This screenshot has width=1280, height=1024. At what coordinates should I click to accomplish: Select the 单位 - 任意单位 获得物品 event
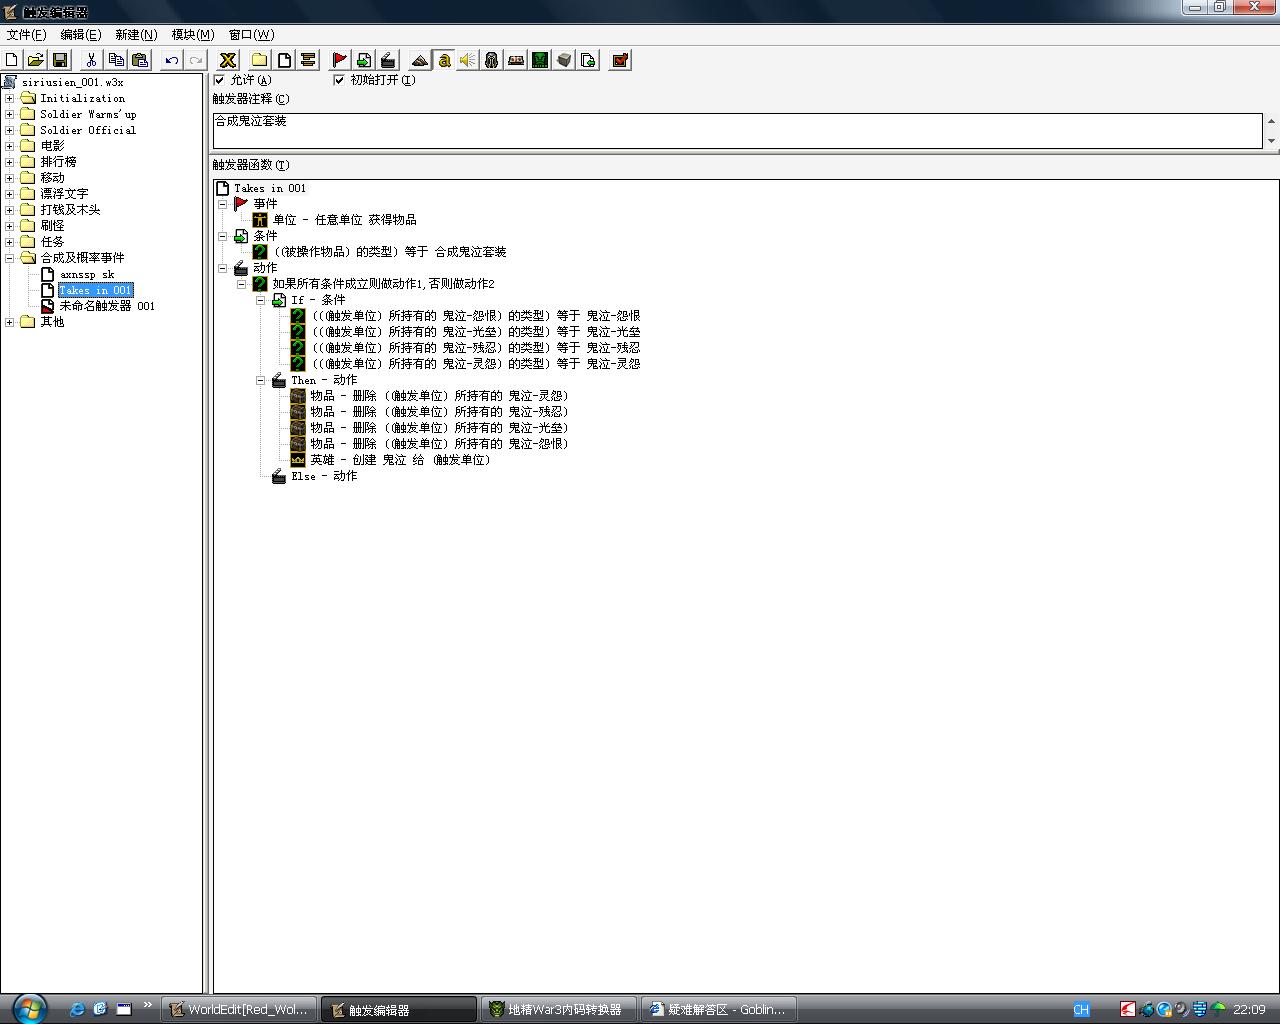click(x=344, y=220)
